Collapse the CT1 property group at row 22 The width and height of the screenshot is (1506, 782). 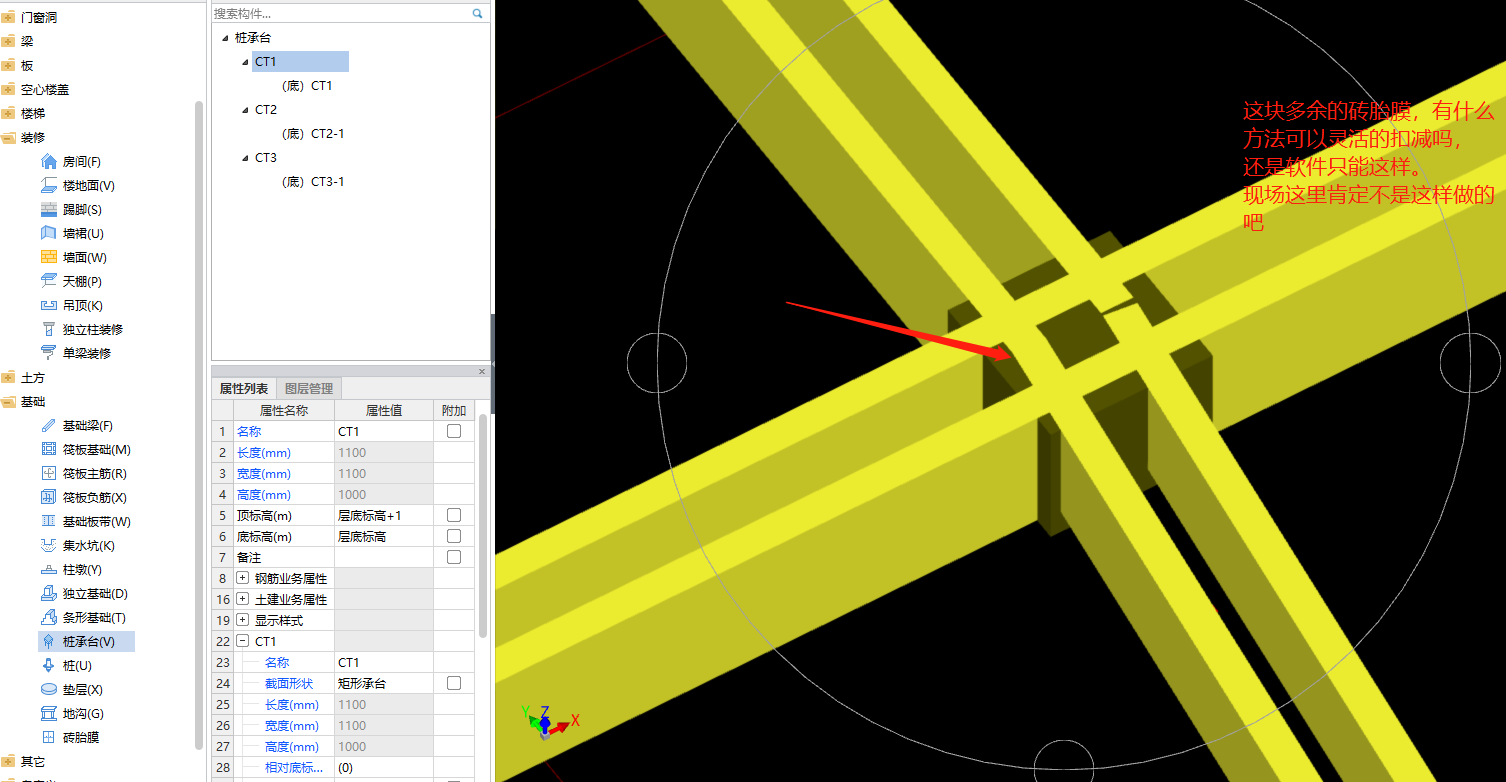point(243,641)
